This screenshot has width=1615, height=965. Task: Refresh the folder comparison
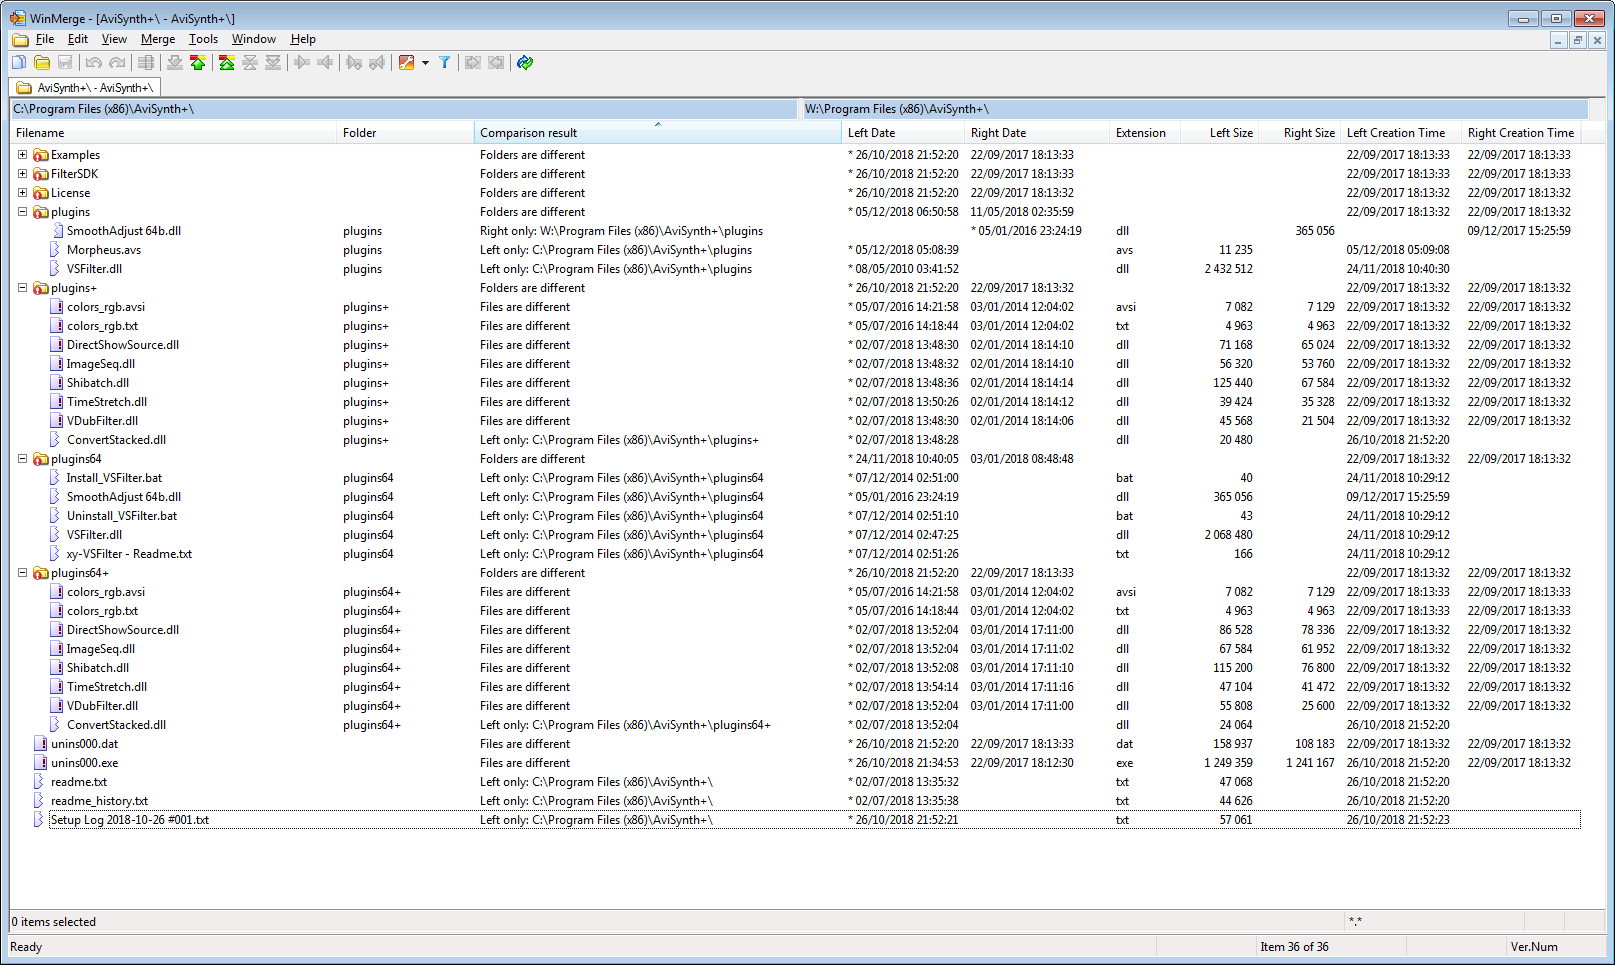tap(525, 63)
